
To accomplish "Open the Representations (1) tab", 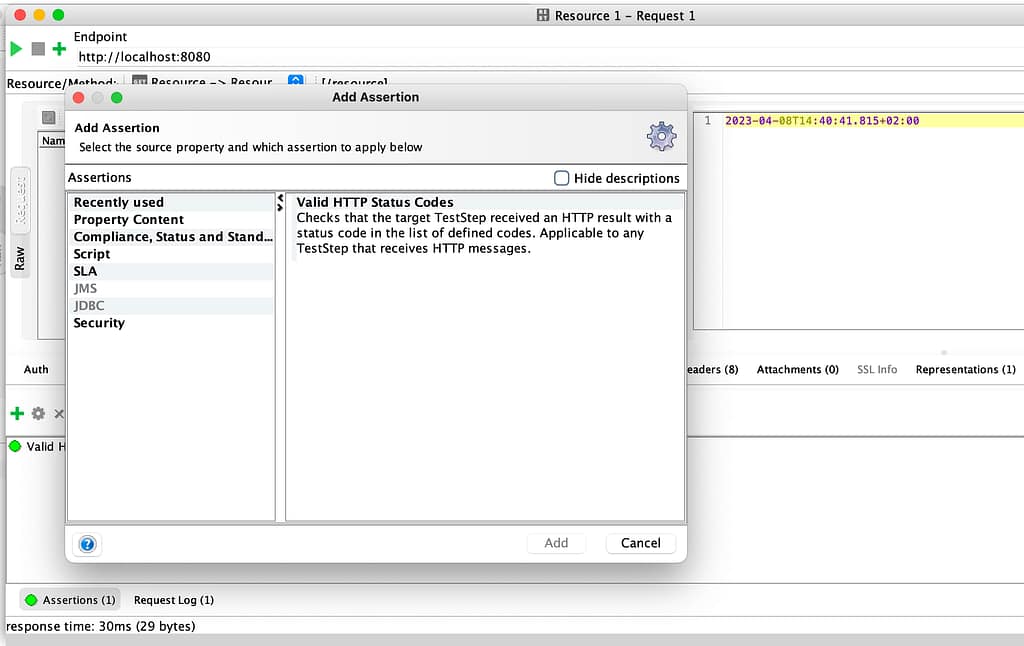I will 963,369.
